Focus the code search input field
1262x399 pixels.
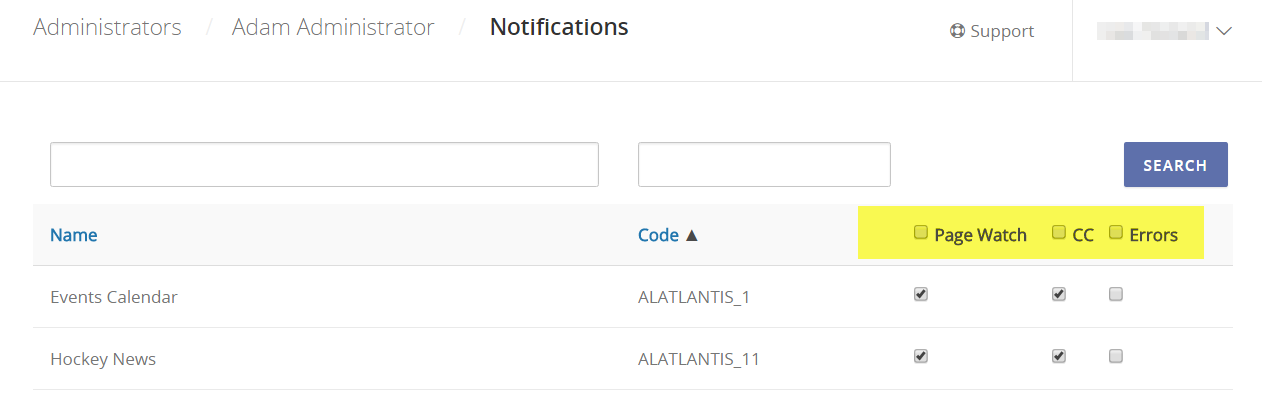tap(764, 164)
